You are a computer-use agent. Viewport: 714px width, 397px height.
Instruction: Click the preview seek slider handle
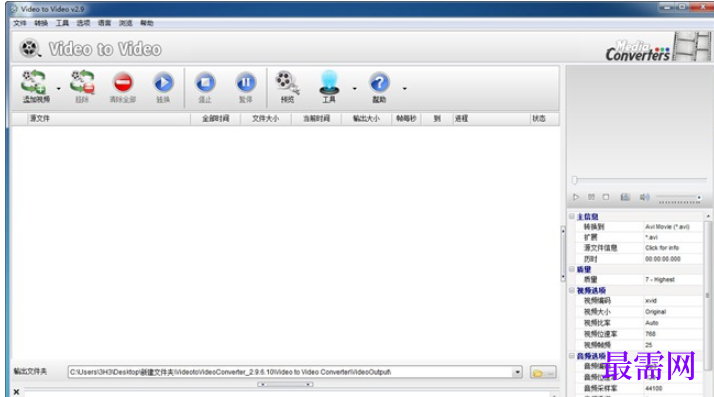[575, 180]
